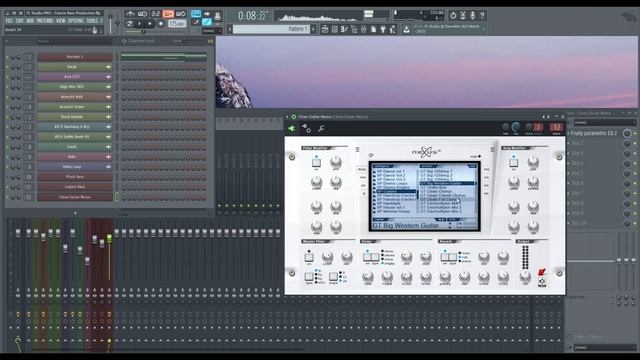Toggle Nexus Master Filter on button

309,257
